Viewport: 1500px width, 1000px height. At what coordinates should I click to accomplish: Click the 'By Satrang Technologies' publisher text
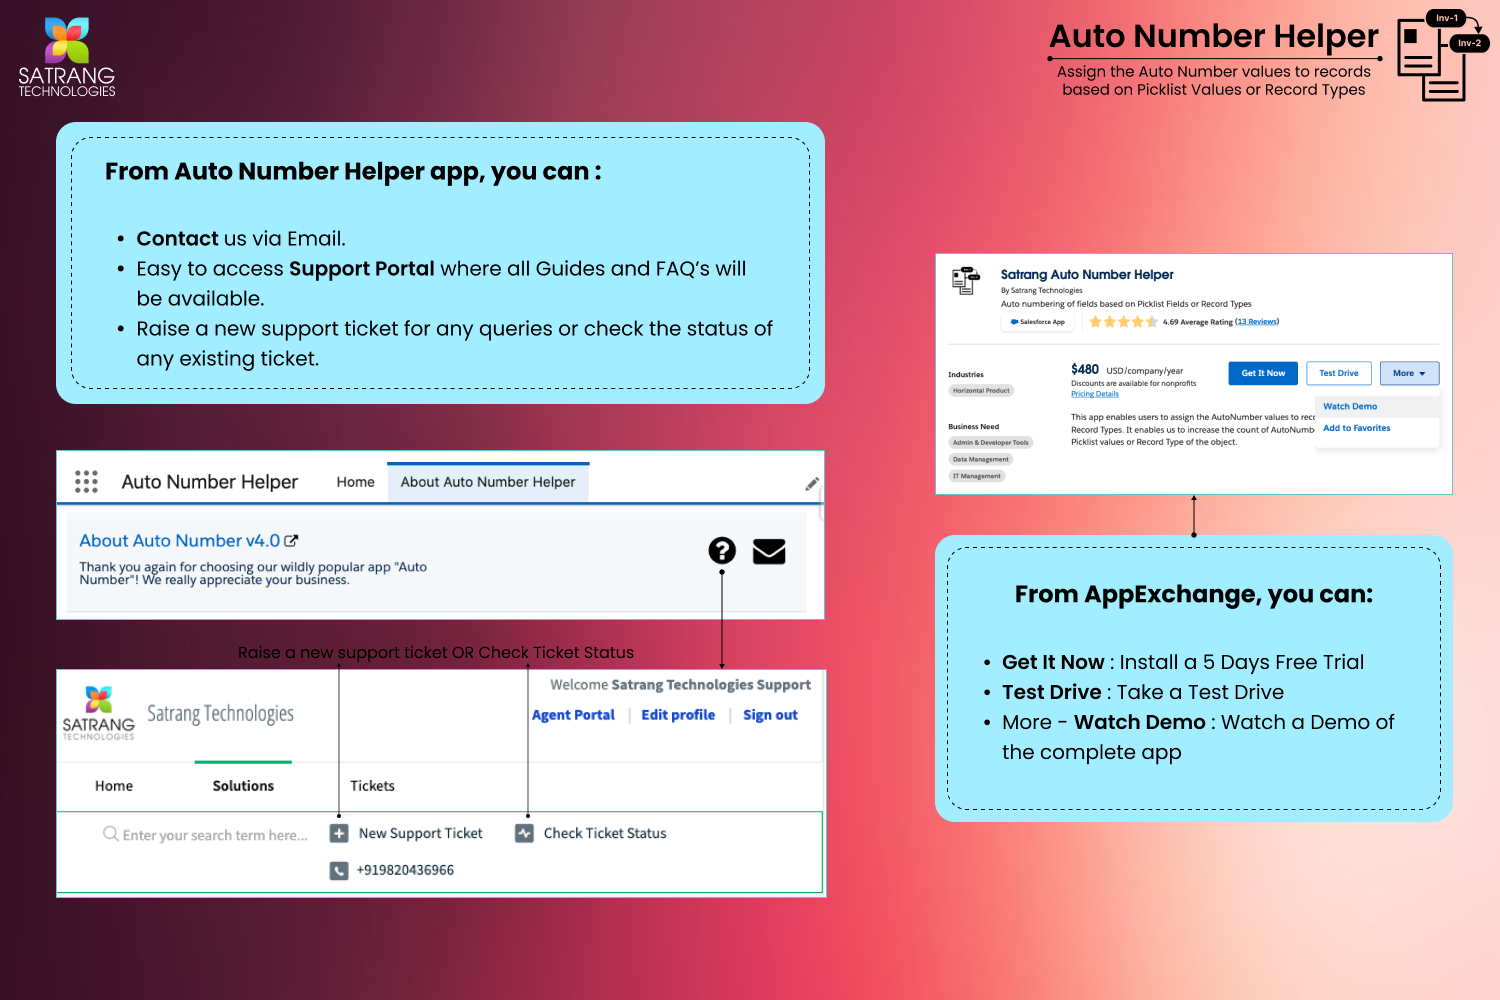[x=1042, y=291]
